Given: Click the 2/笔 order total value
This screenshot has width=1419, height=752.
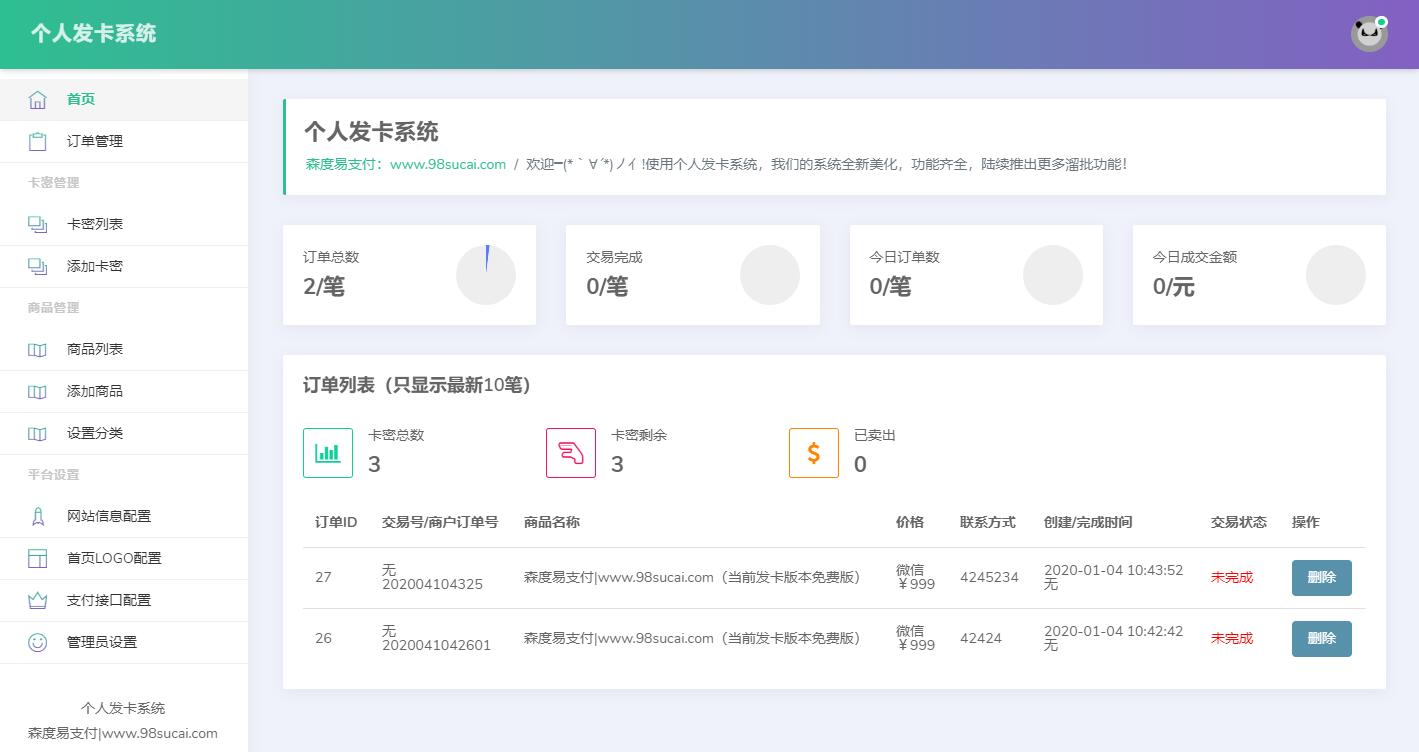Looking at the screenshot, I should pos(324,287).
